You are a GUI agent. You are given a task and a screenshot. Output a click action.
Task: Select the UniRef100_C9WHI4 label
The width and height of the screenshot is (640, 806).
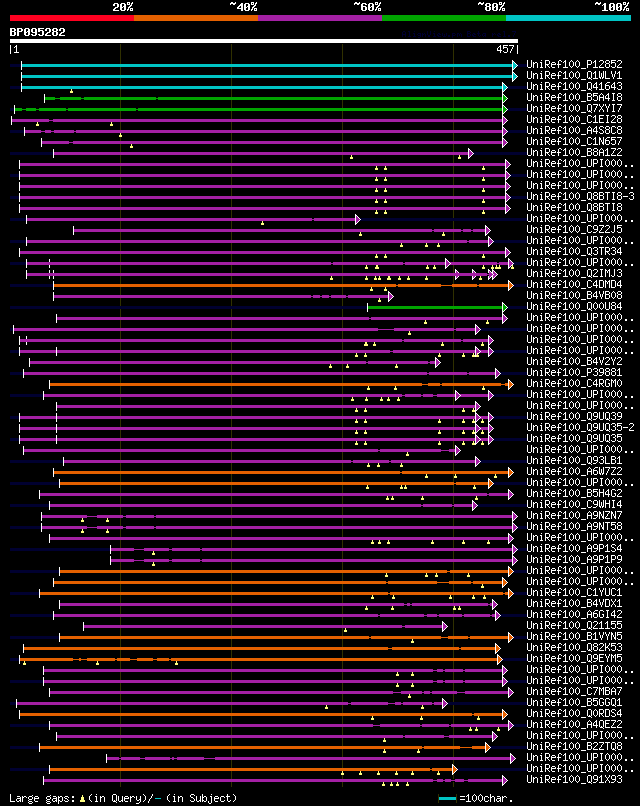574,504
